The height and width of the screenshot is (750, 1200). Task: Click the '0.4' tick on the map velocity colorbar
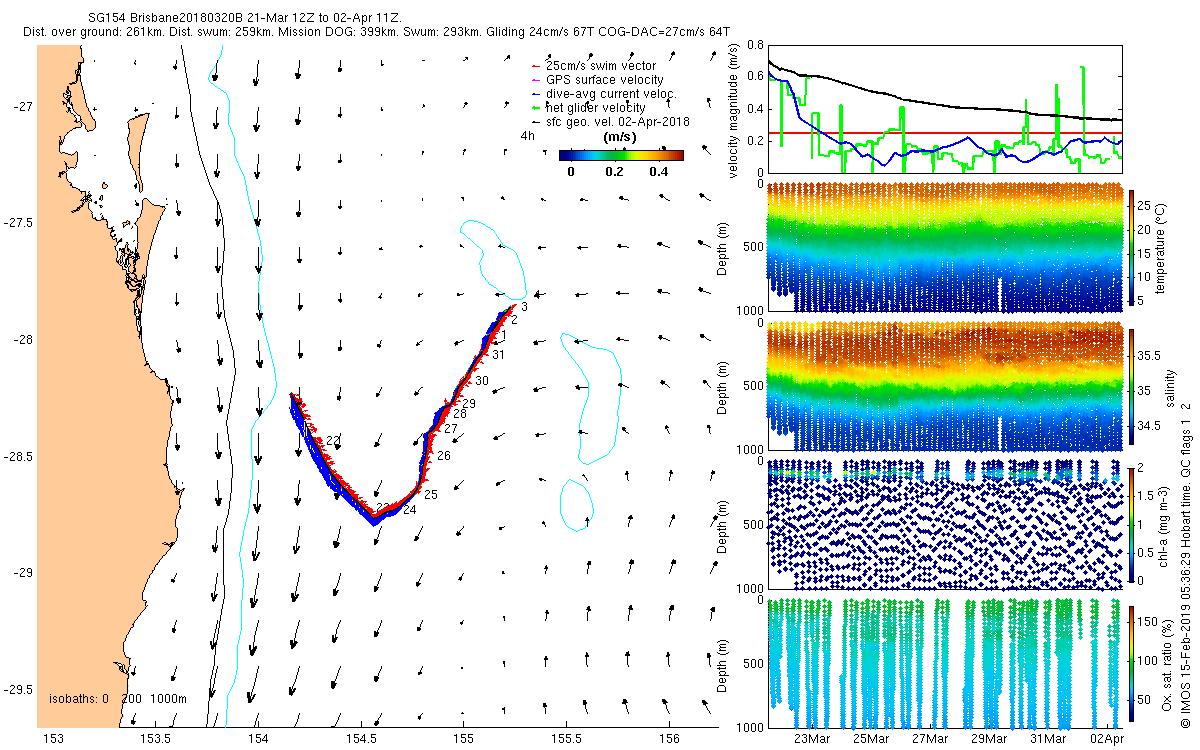click(x=658, y=171)
